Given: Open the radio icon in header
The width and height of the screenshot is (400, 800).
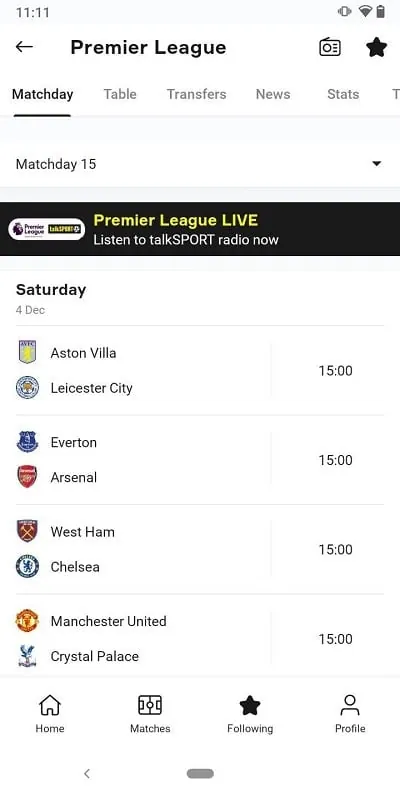Looking at the screenshot, I should click(x=330, y=47).
